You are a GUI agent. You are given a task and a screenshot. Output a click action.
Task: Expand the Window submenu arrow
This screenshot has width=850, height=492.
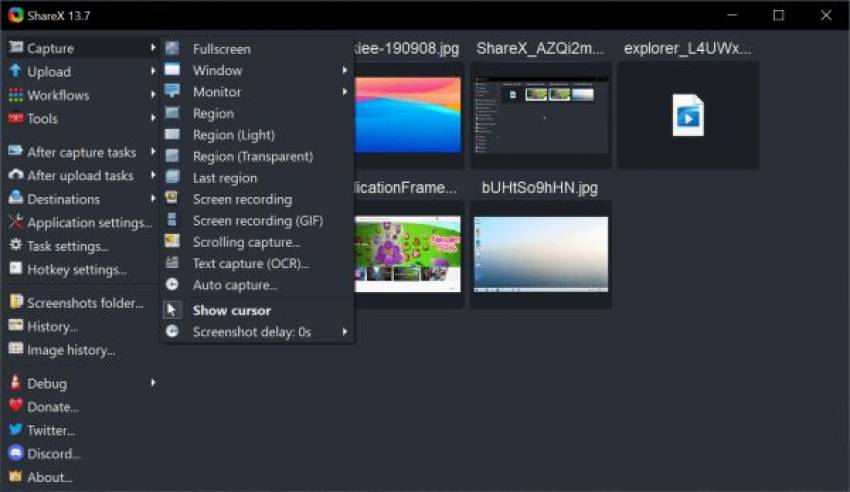click(345, 70)
